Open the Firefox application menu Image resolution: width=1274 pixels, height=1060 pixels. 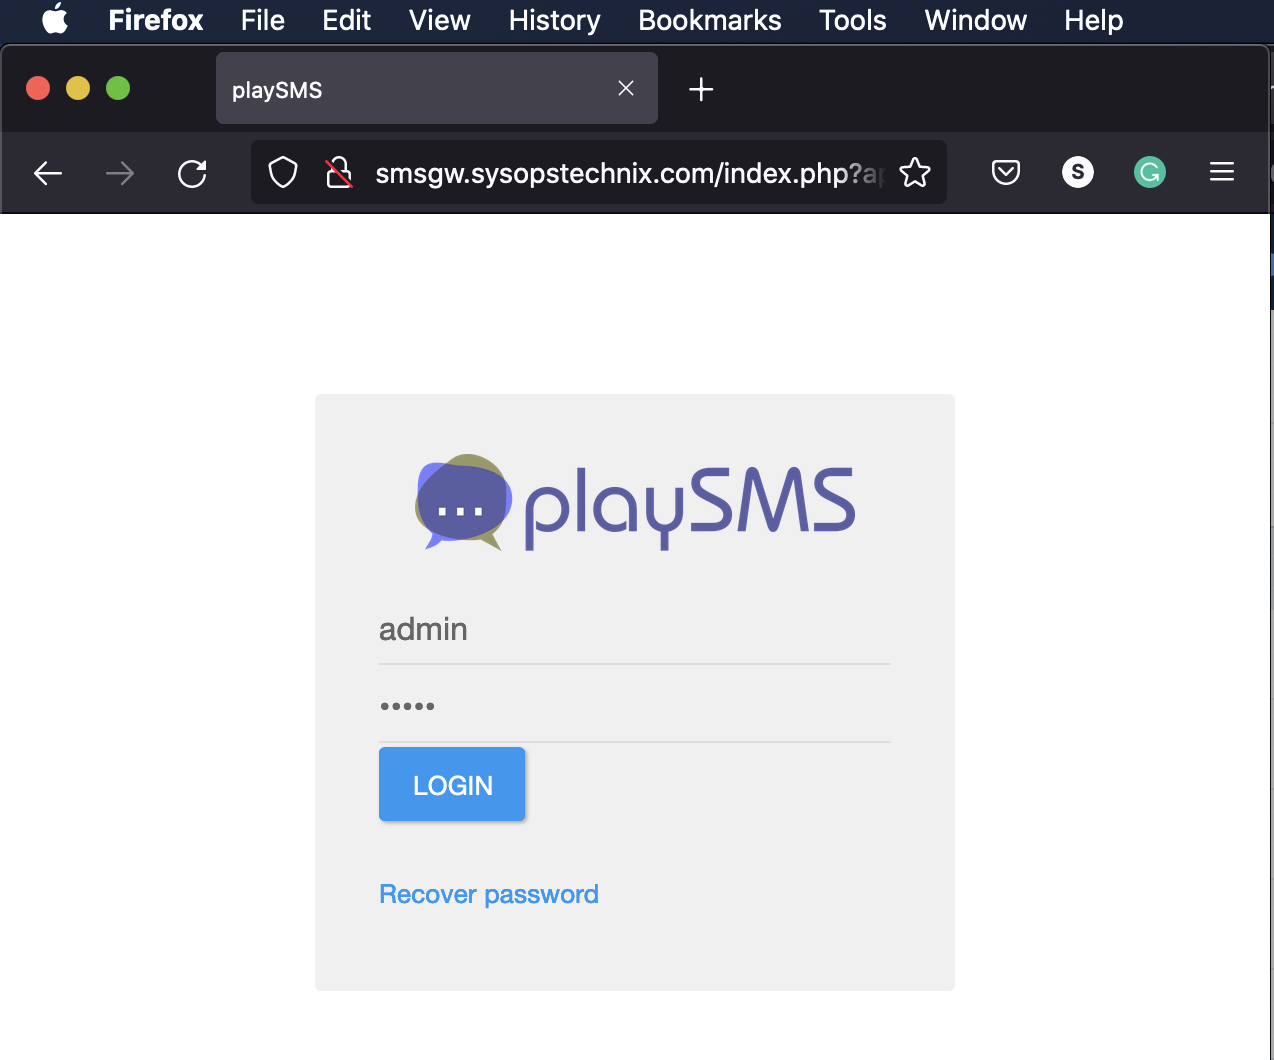click(x=156, y=20)
